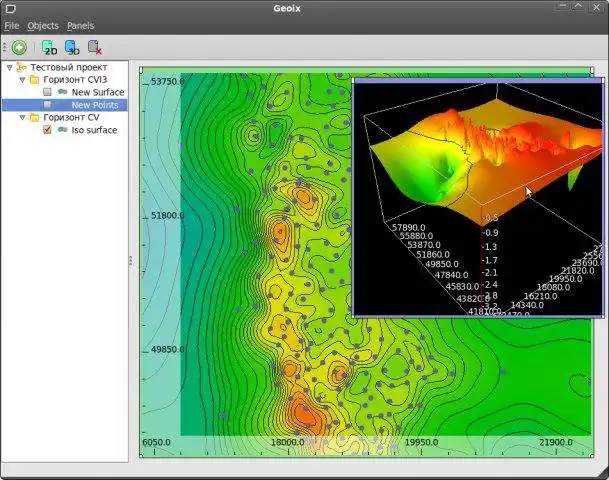Enable the New Surface checkbox
Viewport: 609px width, 480px height.
point(47,92)
